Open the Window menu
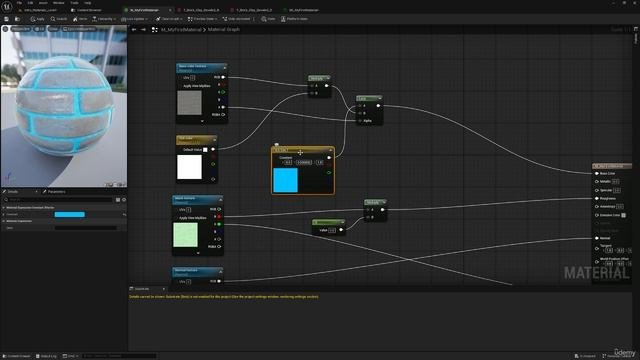The height and width of the screenshot is (360, 640). pyautogui.click(x=58, y=3)
